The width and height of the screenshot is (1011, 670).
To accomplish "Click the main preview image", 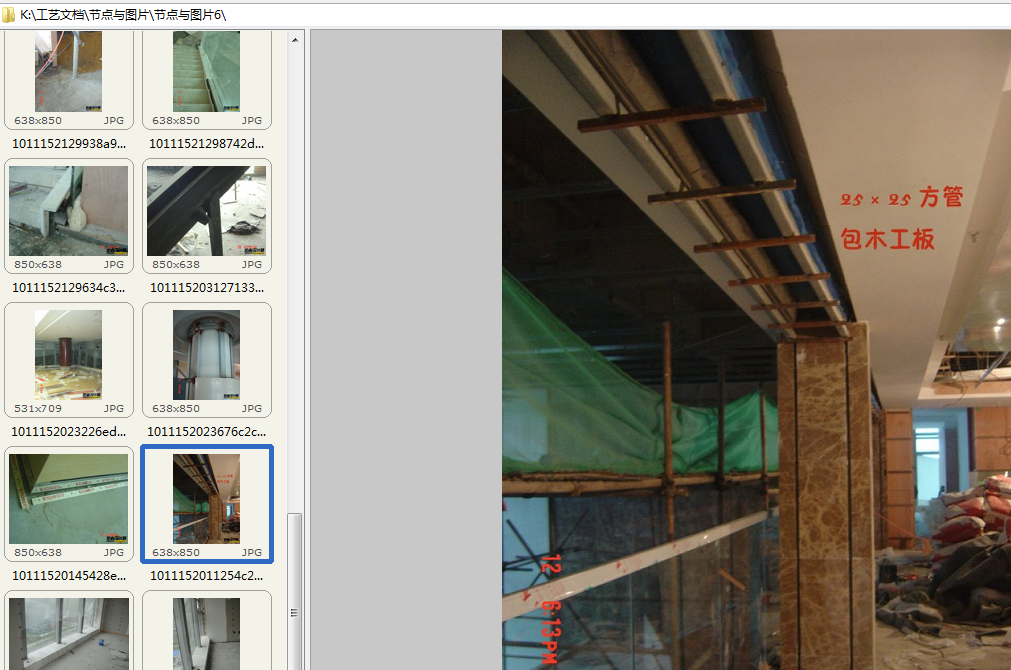I will [756, 350].
